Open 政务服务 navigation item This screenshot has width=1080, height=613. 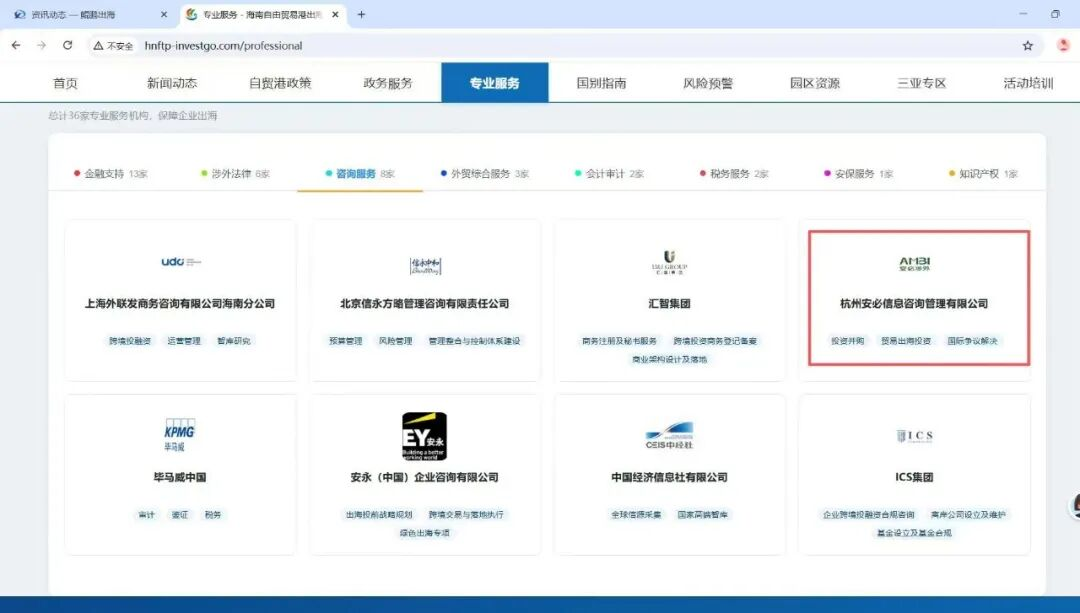tap(388, 83)
